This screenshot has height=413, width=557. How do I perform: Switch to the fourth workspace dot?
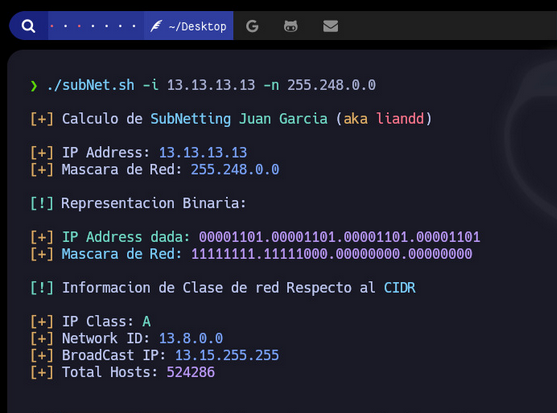click(x=93, y=26)
